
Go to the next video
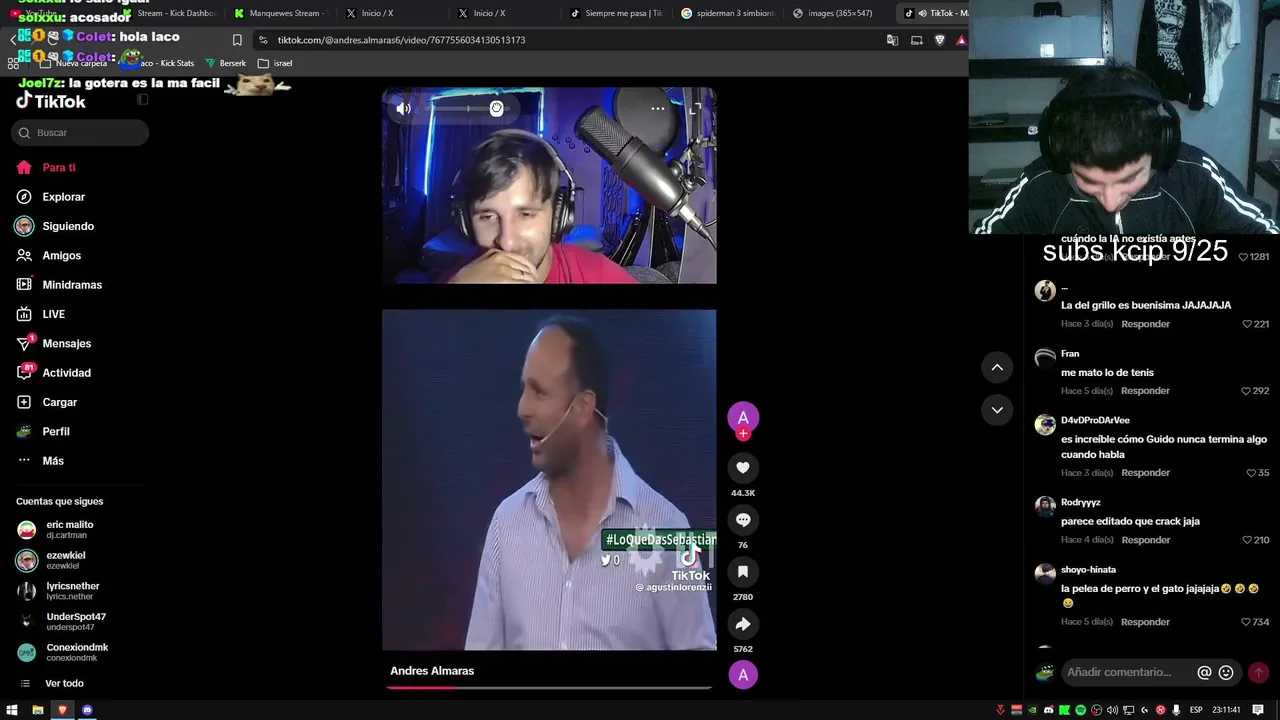[997, 410]
